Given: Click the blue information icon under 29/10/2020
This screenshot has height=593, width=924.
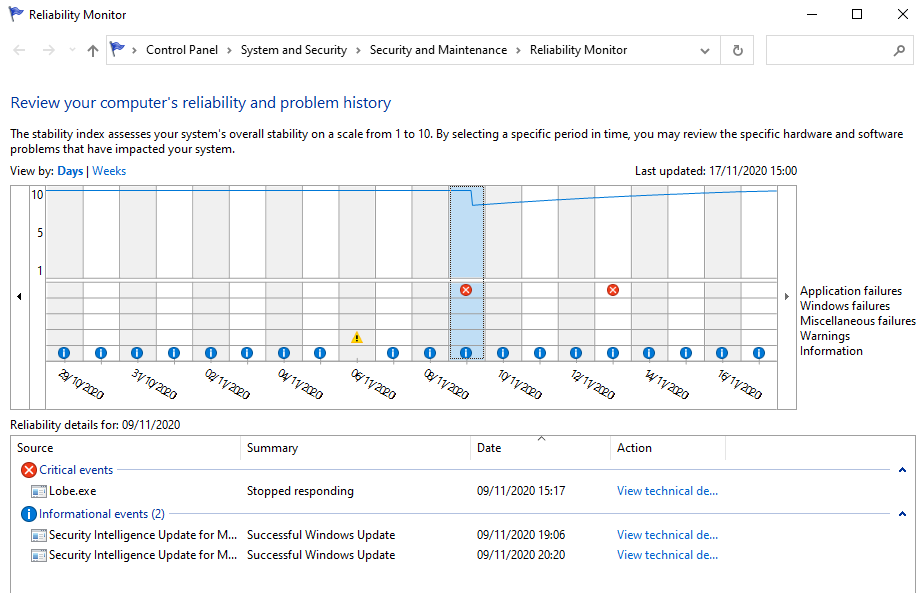Looking at the screenshot, I should pos(63,352).
